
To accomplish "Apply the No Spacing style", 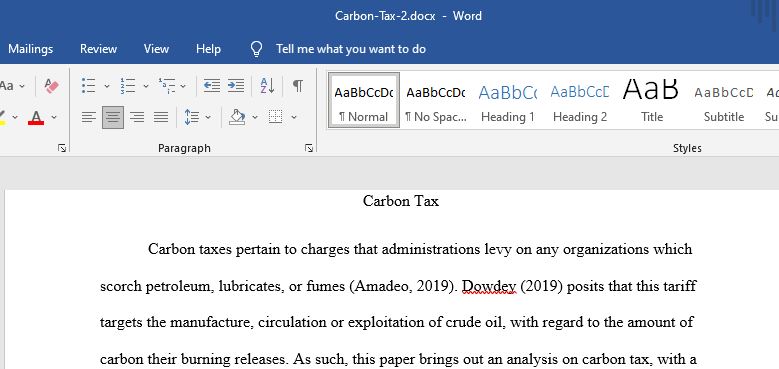I will point(436,101).
